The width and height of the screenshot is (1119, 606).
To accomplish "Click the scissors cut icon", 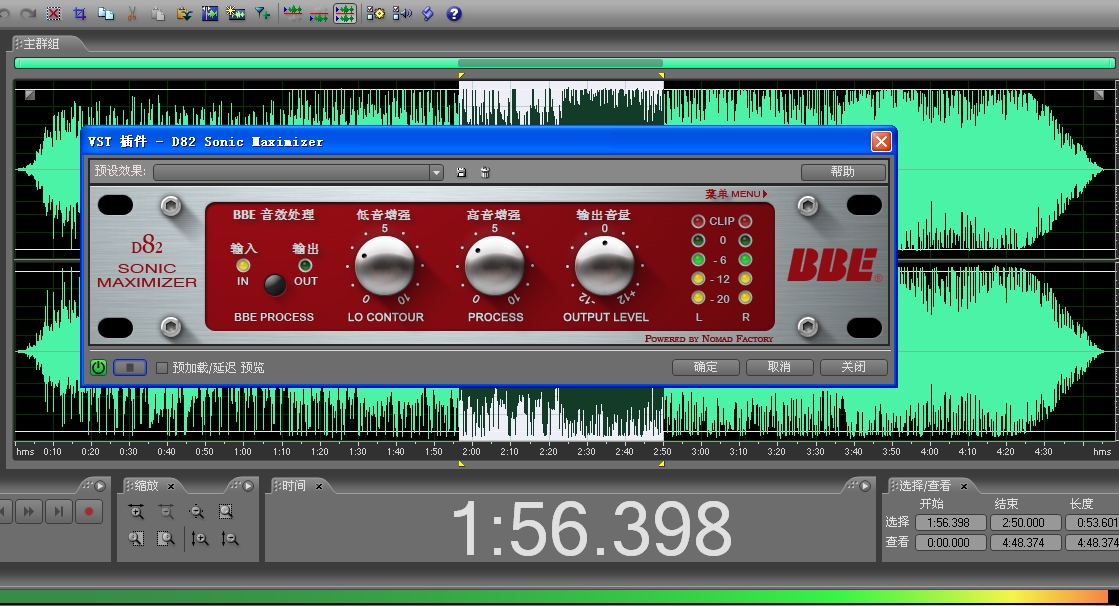I will [132, 14].
